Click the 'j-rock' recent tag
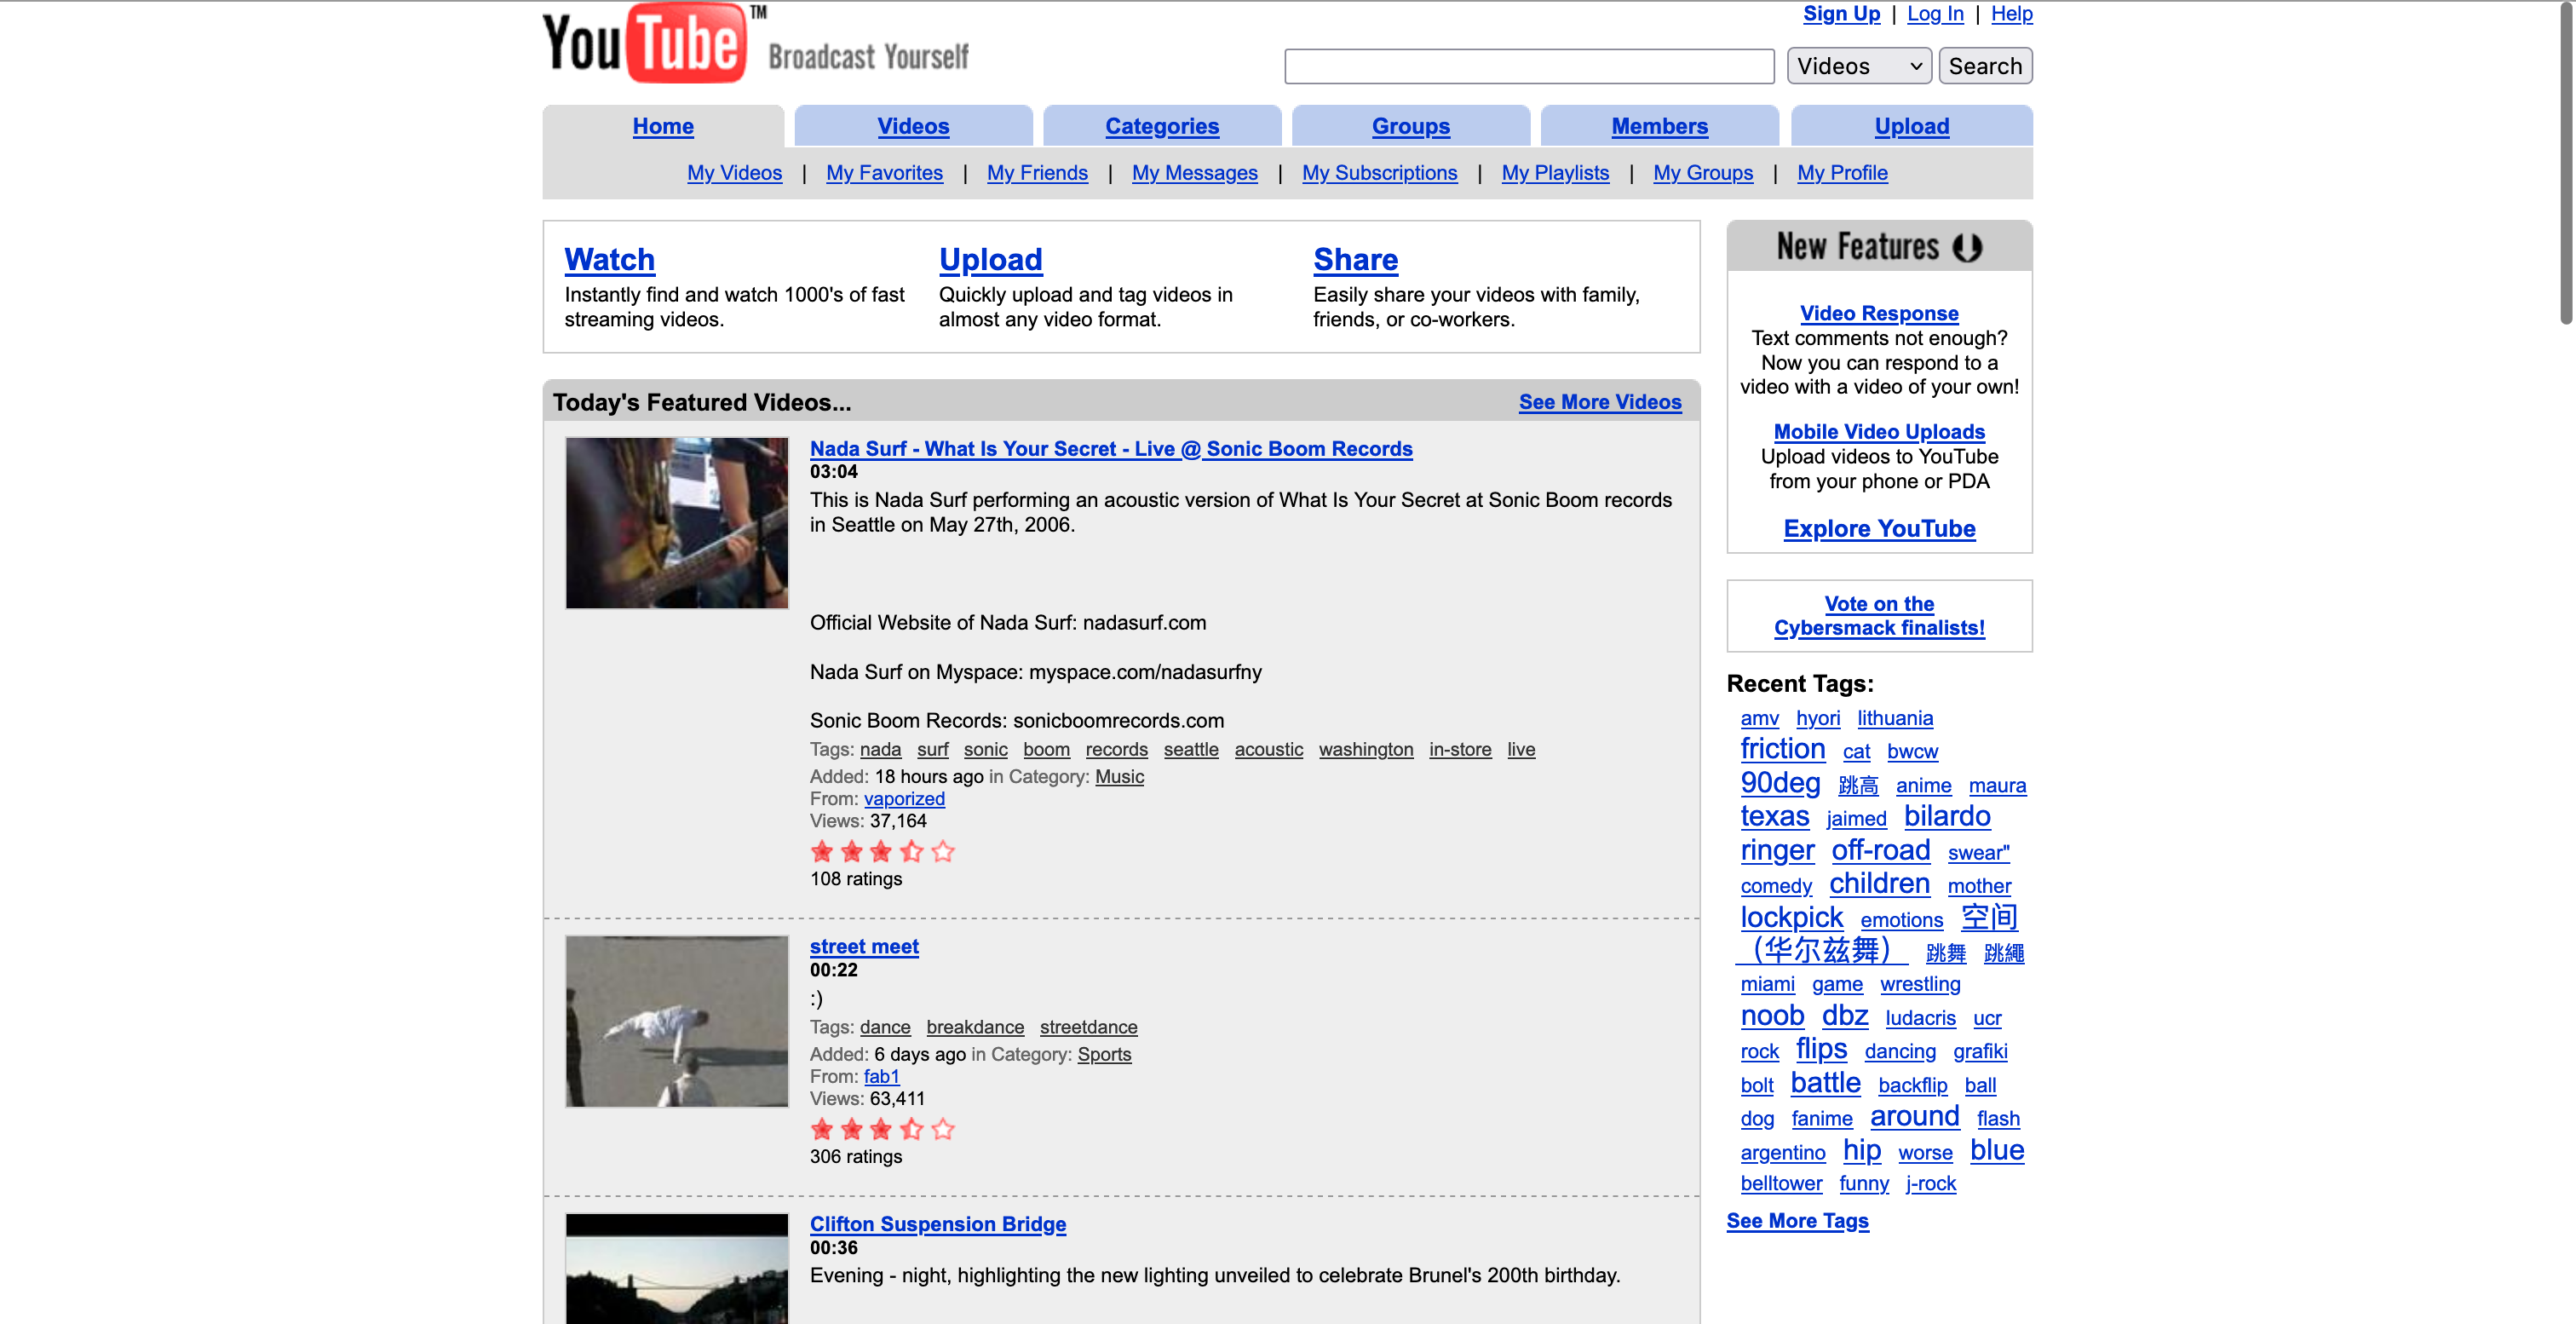This screenshot has height=1324, width=2576. (1930, 1183)
